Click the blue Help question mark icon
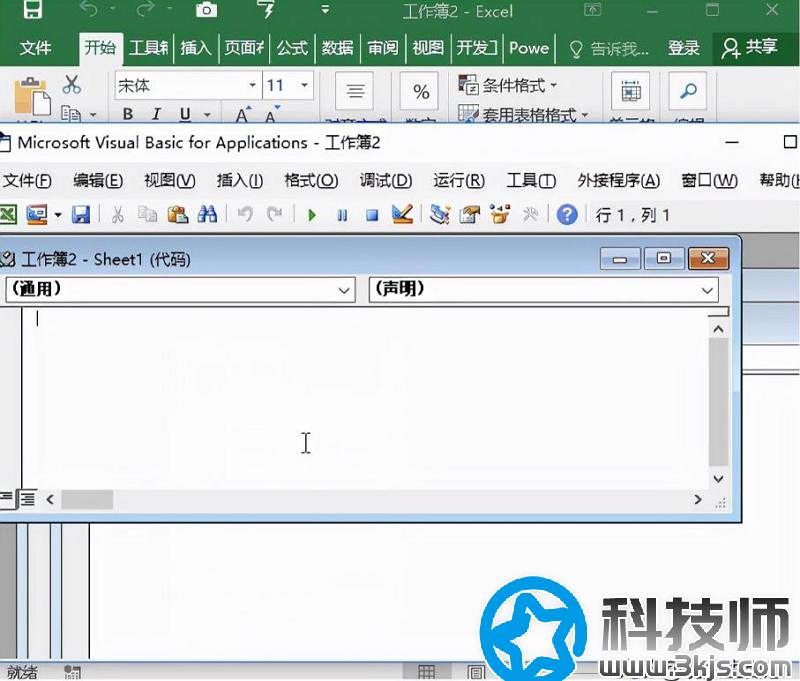This screenshot has height=681, width=800. point(567,215)
